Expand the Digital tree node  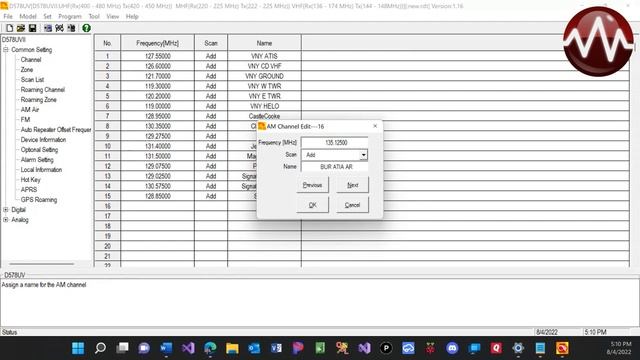click(x=6, y=209)
